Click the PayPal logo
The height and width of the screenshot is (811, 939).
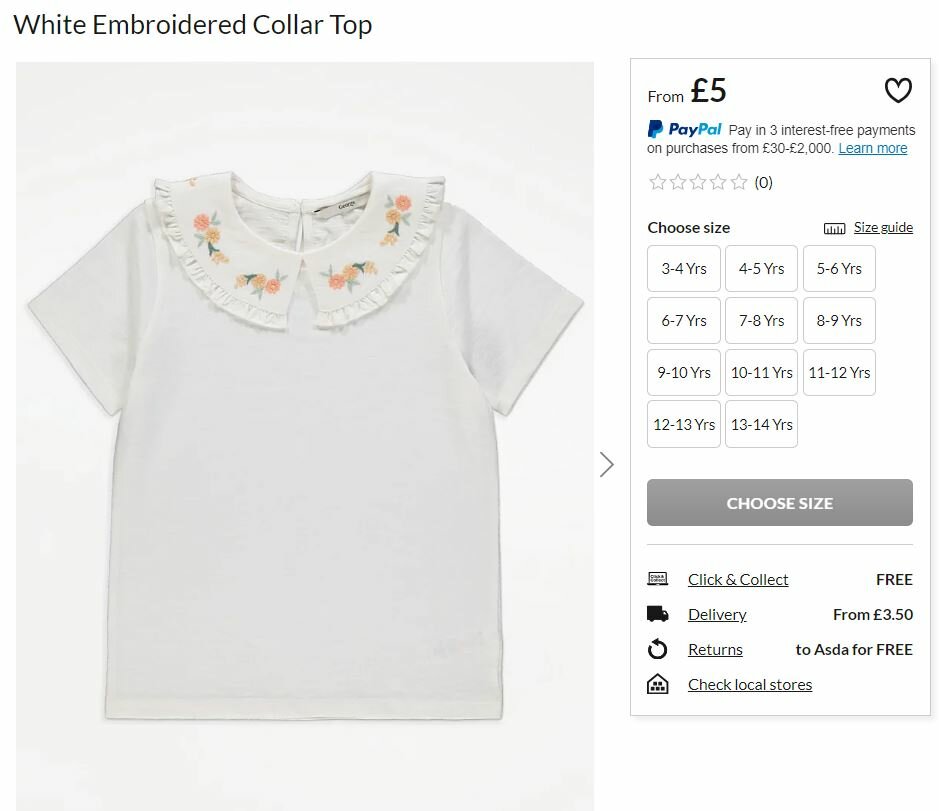[685, 129]
